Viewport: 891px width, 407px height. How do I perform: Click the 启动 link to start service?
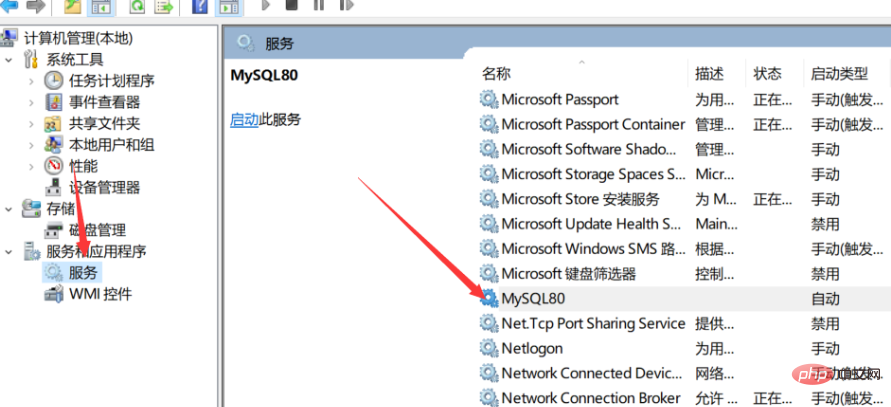pos(244,120)
